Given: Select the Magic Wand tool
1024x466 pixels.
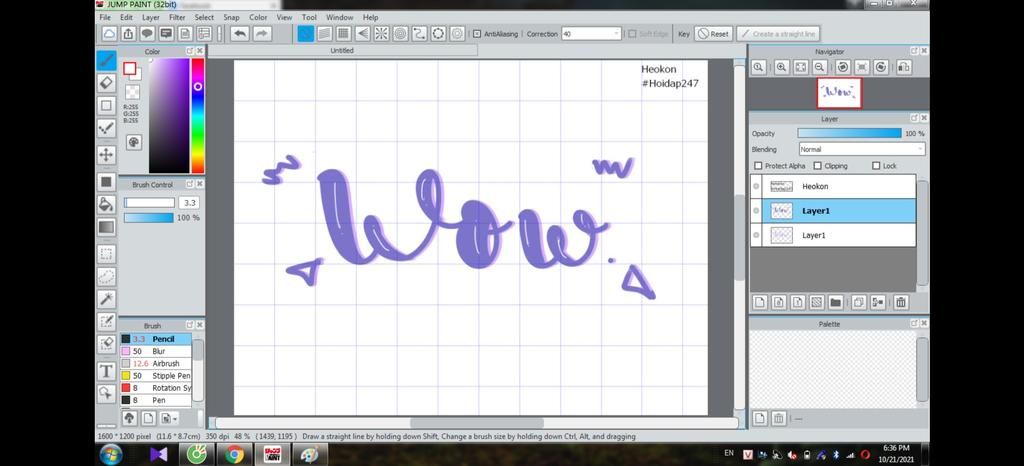Looking at the screenshot, I should pos(106,299).
